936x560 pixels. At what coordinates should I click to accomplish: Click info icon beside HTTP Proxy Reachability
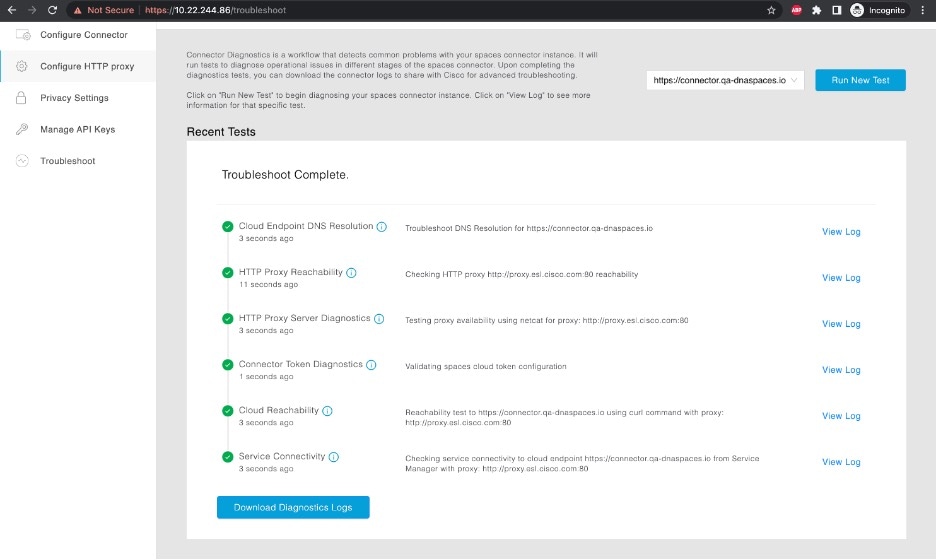coord(351,273)
